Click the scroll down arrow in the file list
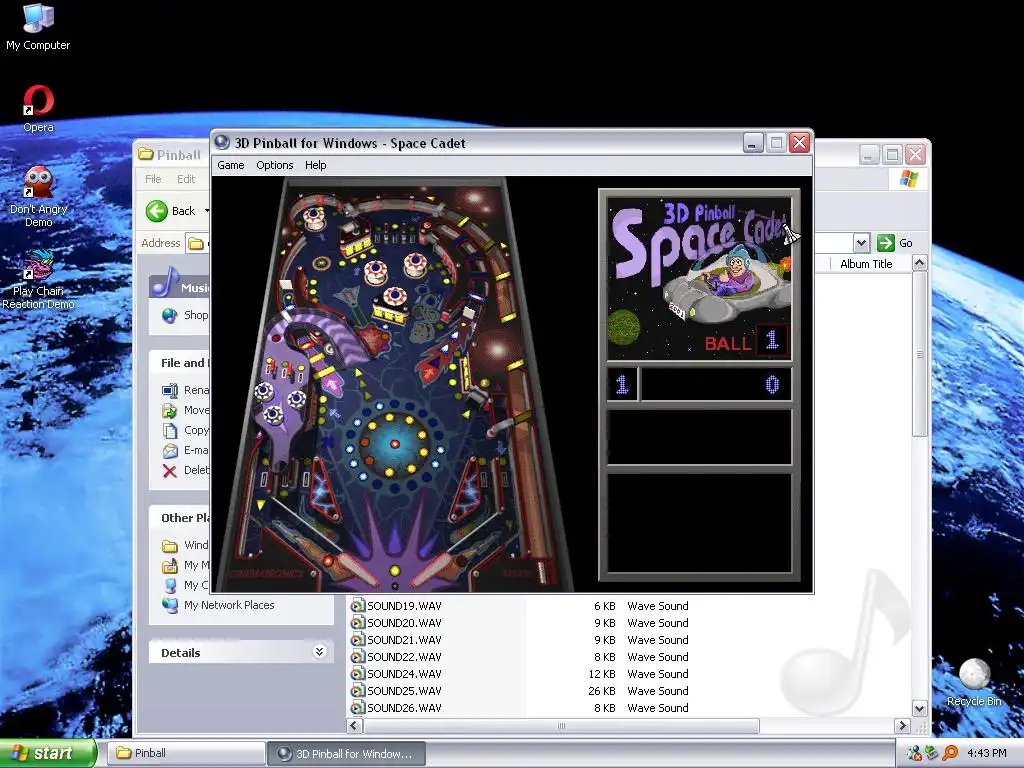Viewport: 1024px width, 768px height. pos(920,709)
